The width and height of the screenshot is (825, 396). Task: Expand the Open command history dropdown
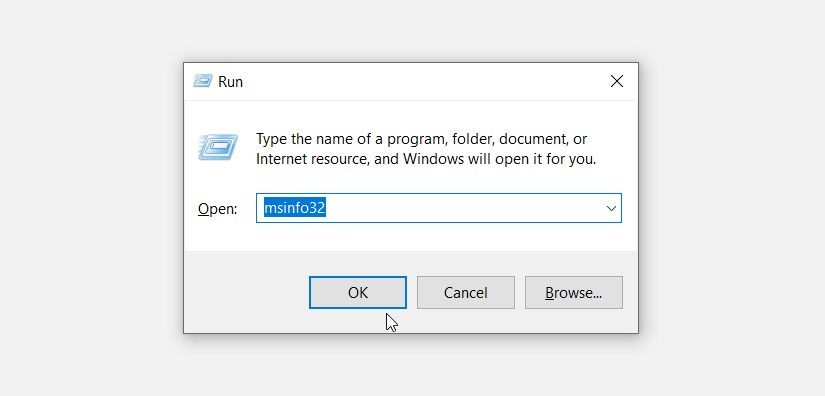pyautogui.click(x=611, y=208)
